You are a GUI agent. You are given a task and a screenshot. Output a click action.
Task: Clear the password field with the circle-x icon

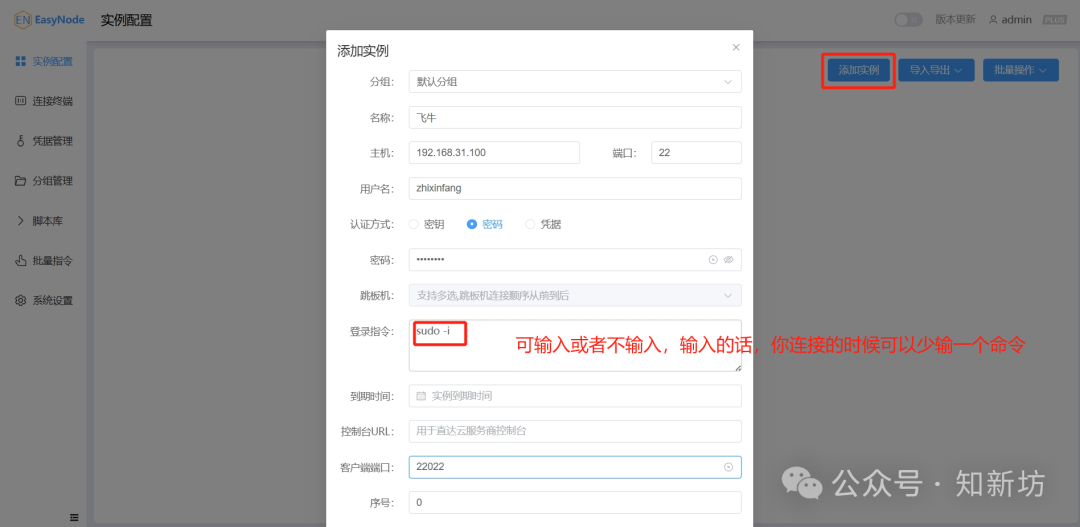point(713,260)
